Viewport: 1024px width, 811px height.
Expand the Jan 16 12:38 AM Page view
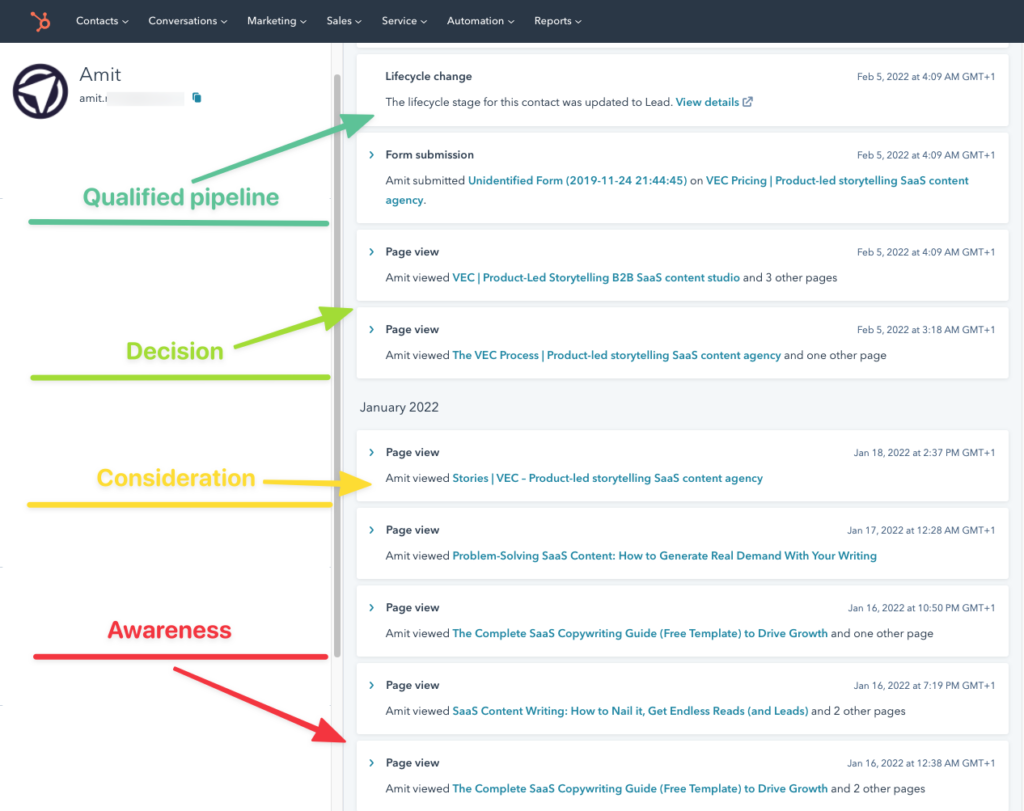[x=372, y=763]
